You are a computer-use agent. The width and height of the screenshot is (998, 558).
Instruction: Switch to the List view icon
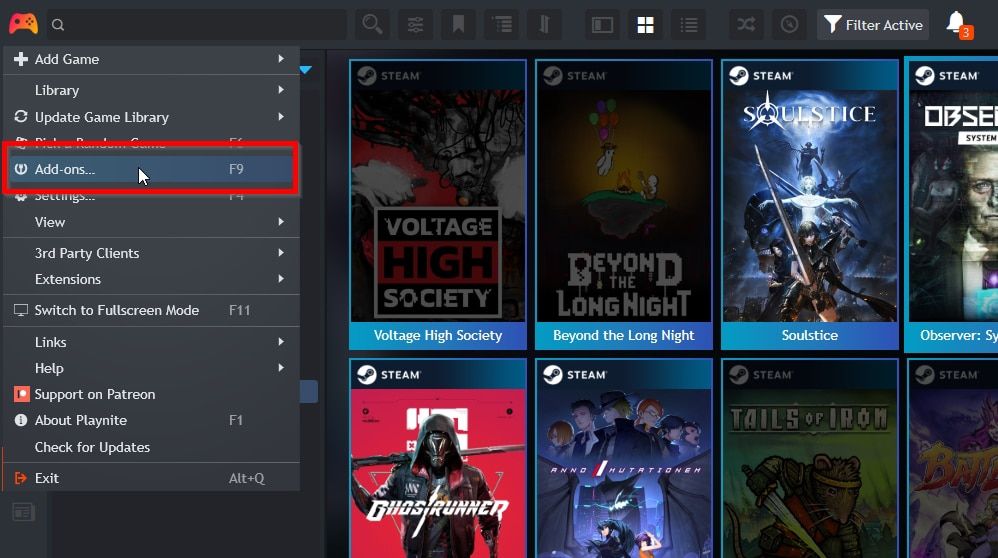tap(689, 25)
